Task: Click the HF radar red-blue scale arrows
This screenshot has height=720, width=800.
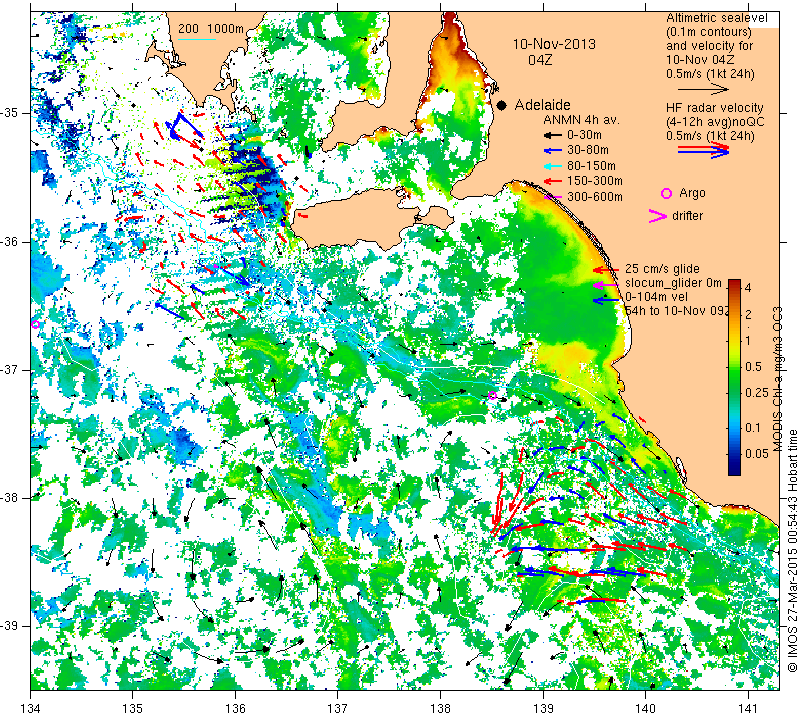Action: pos(703,150)
